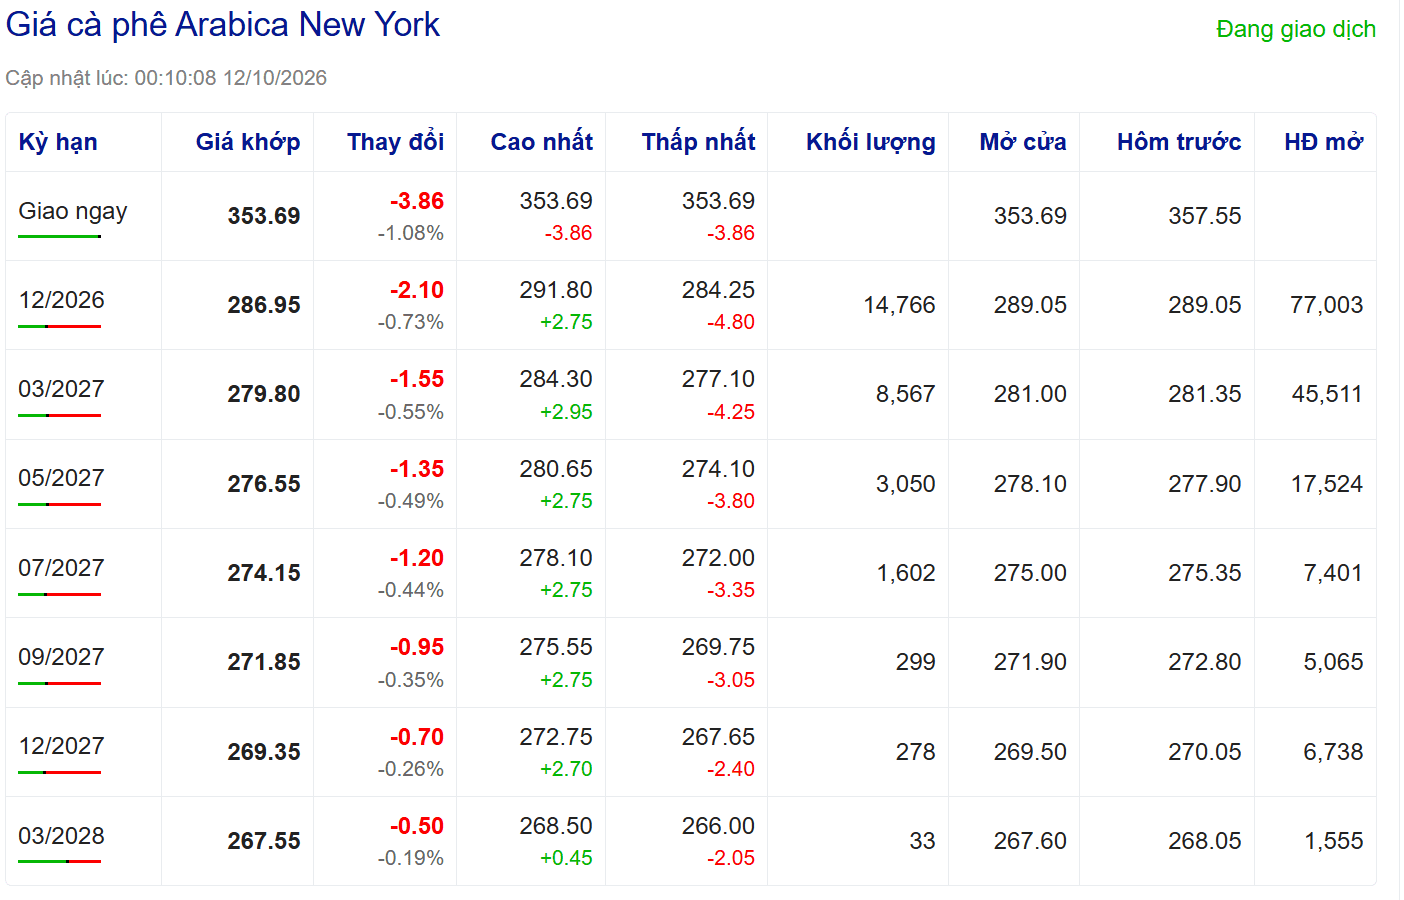
Task: Click the 07/2027 contract term
Action: (61, 568)
